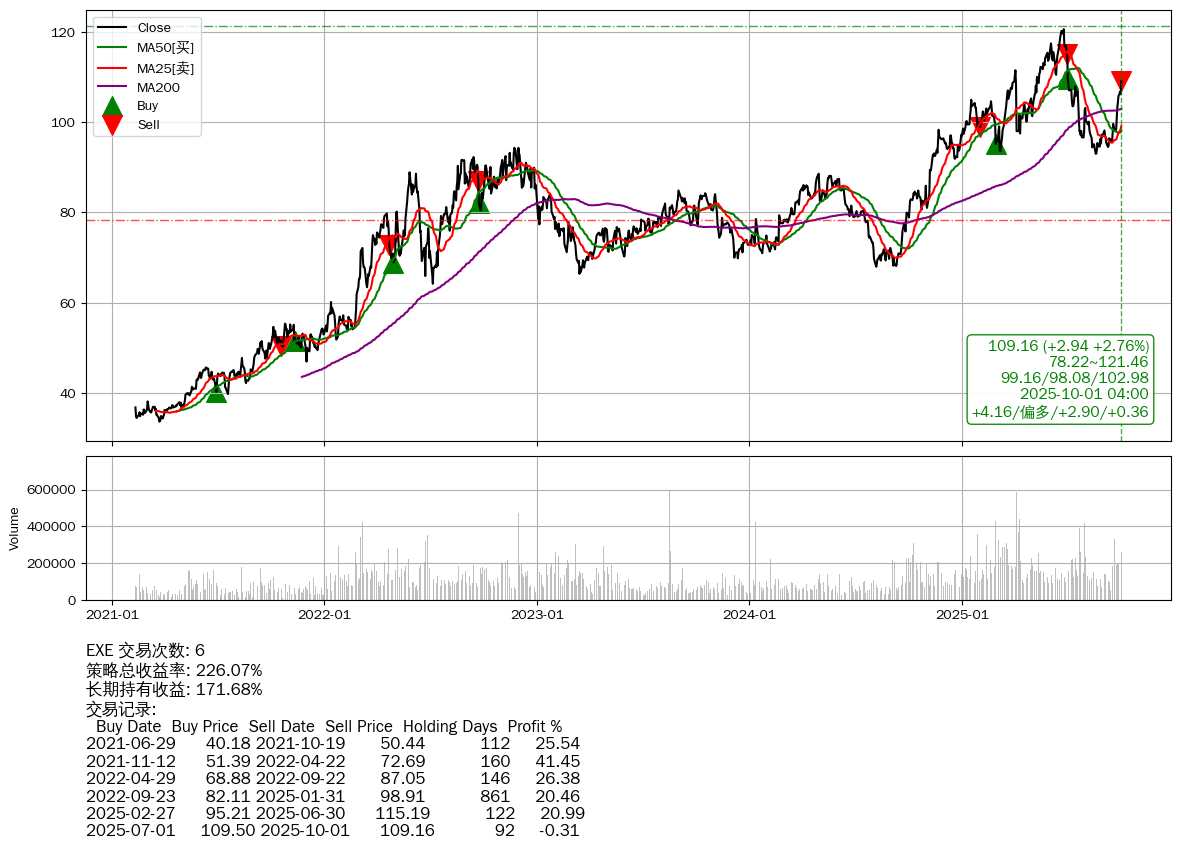
Task: Click the Profit % column header
Action: click(534, 726)
